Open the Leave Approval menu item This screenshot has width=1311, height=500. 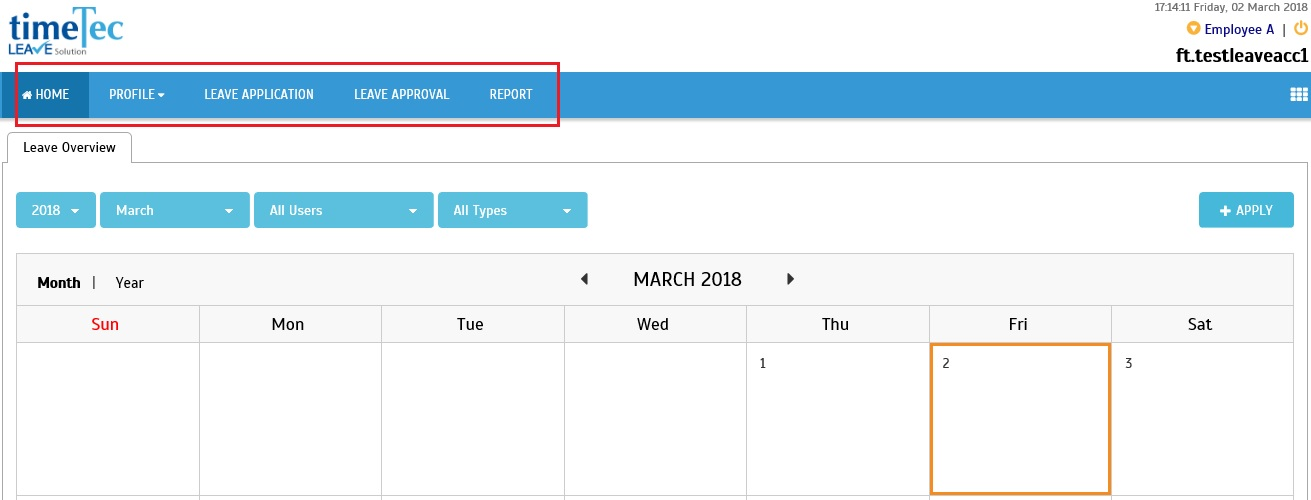402,95
